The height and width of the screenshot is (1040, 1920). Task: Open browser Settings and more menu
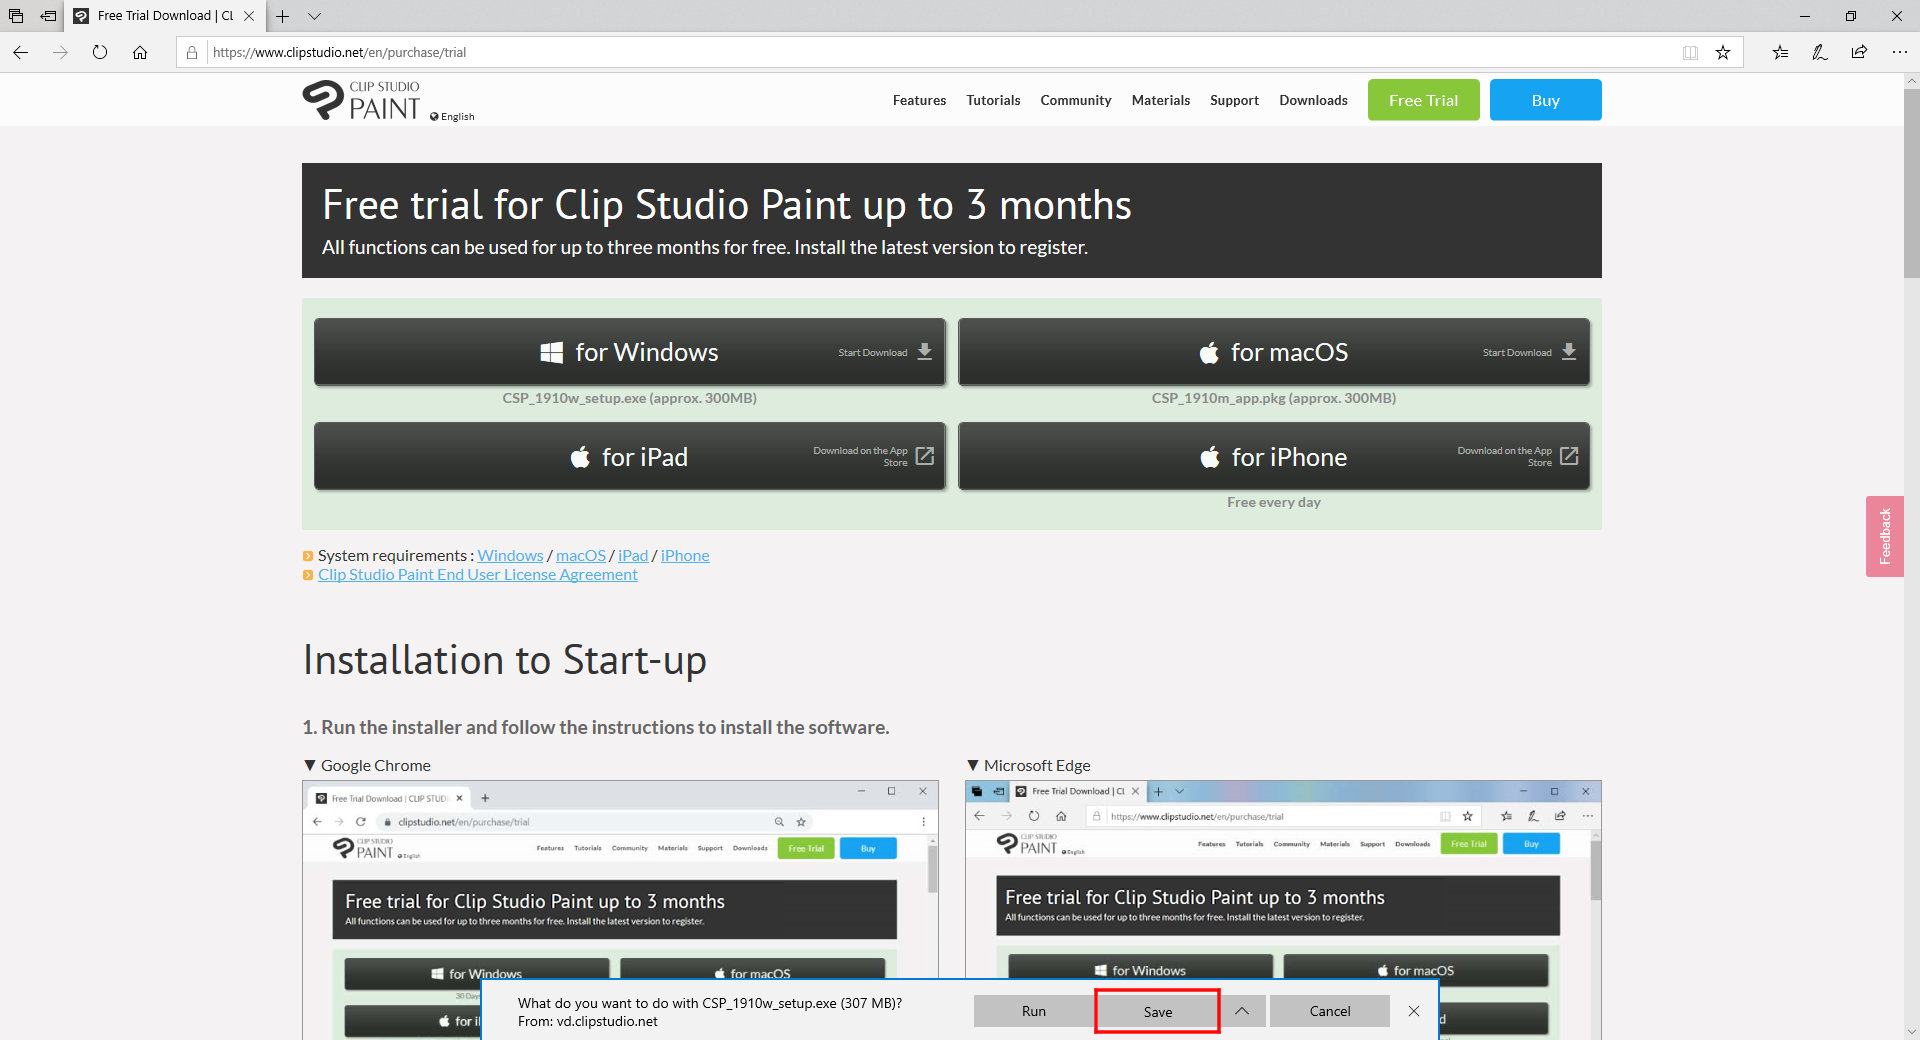tap(1899, 52)
